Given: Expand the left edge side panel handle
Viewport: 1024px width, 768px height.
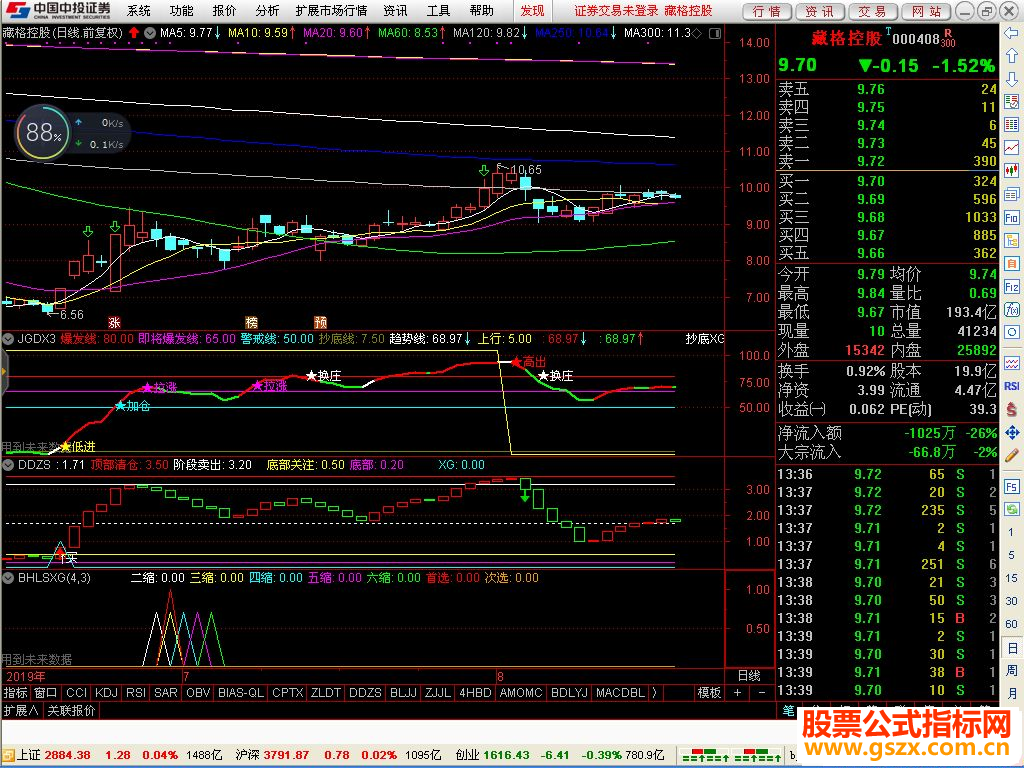Looking at the screenshot, I should 3,372.
